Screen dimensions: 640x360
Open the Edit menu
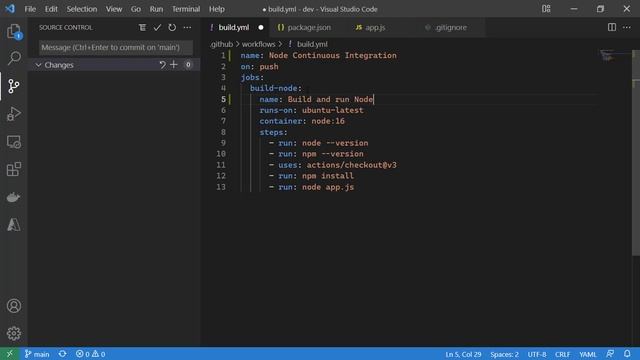51,9
